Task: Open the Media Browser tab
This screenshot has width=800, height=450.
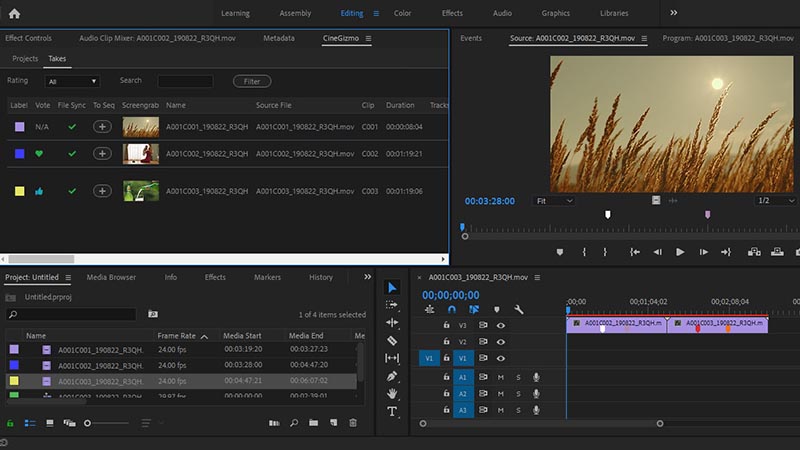Action: [111, 278]
